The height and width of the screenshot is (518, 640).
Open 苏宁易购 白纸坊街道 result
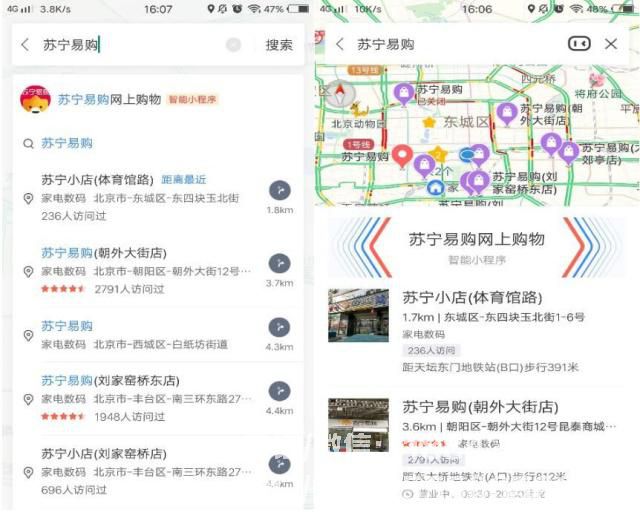158,335
